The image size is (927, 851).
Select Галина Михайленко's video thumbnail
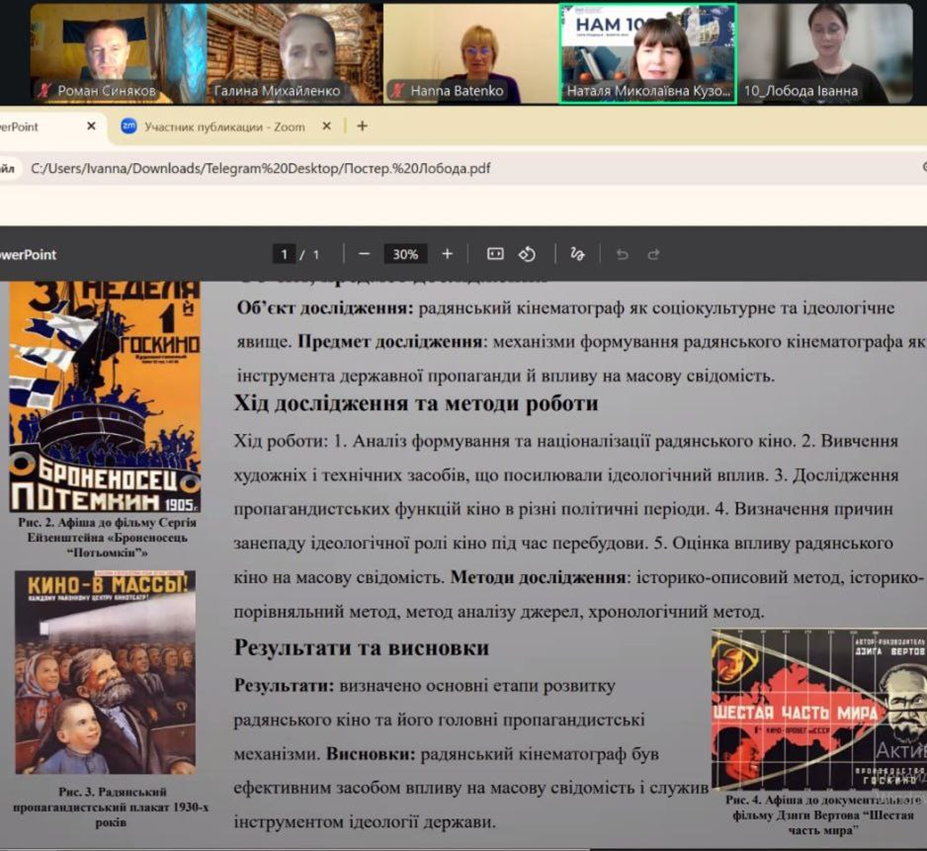point(294,53)
